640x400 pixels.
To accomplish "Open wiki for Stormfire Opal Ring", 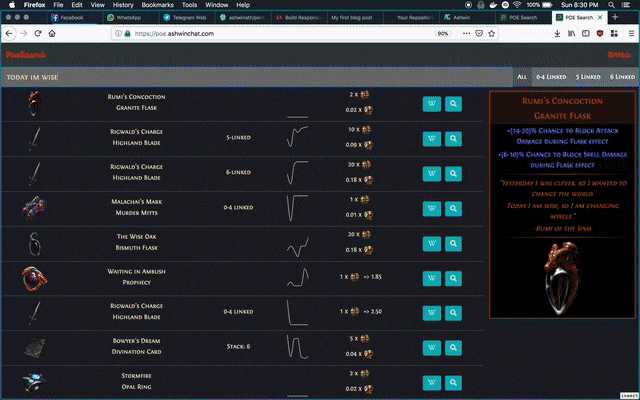I will pos(432,383).
